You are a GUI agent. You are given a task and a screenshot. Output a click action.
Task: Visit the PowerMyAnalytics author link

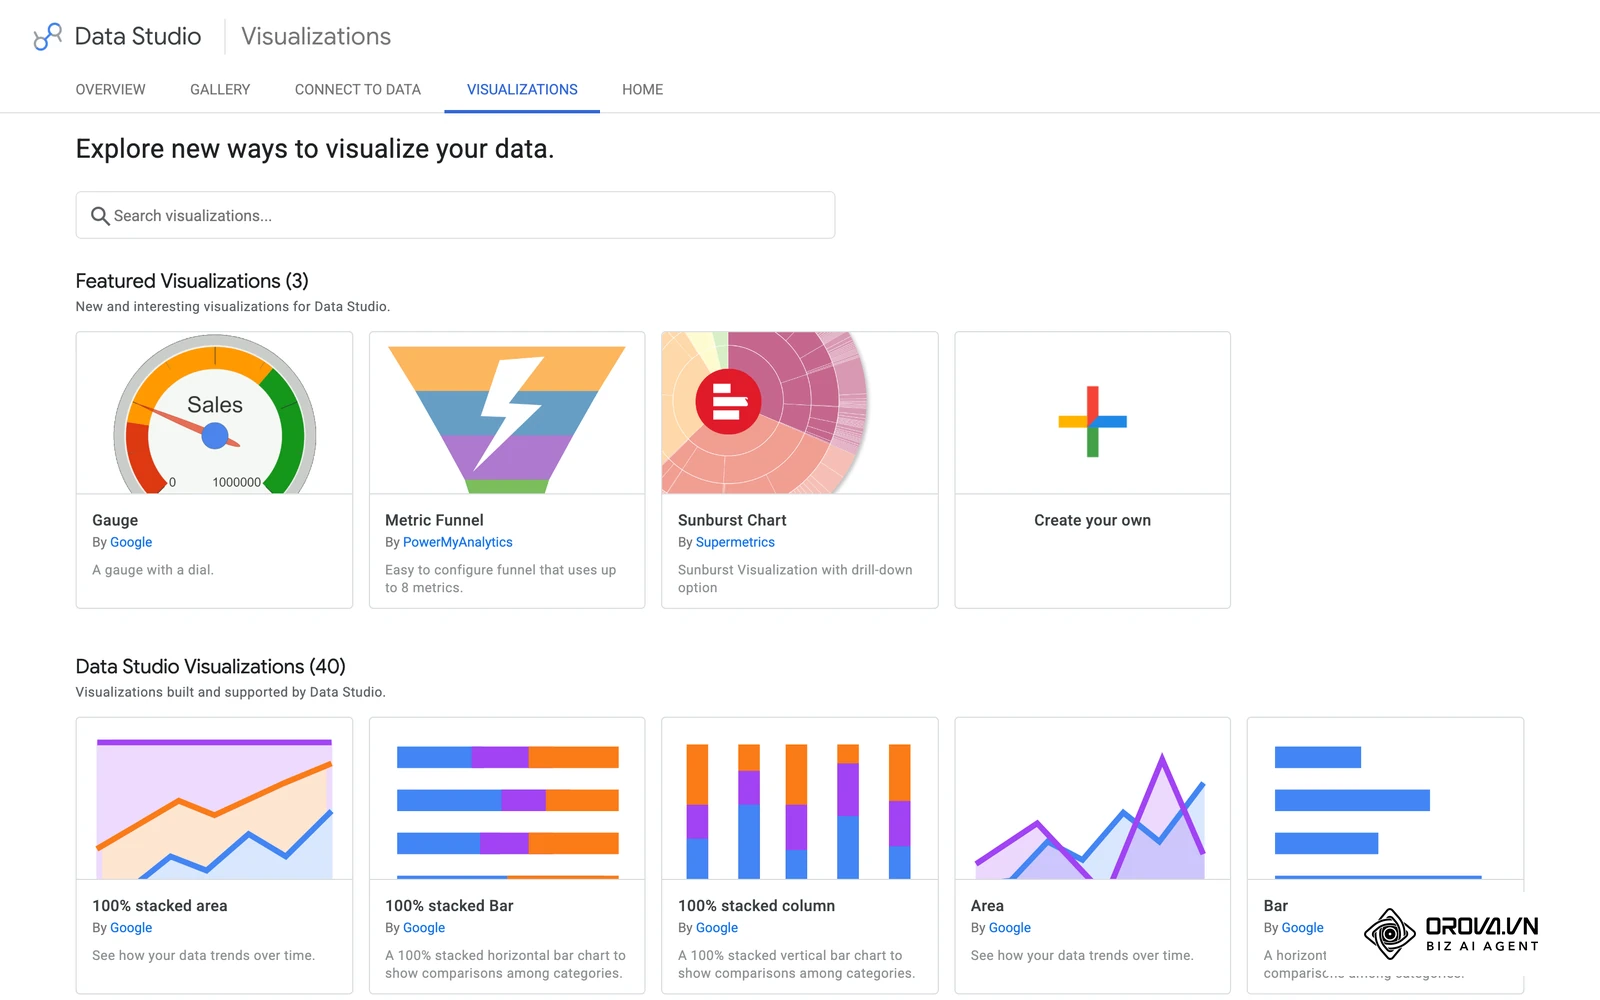click(x=458, y=542)
